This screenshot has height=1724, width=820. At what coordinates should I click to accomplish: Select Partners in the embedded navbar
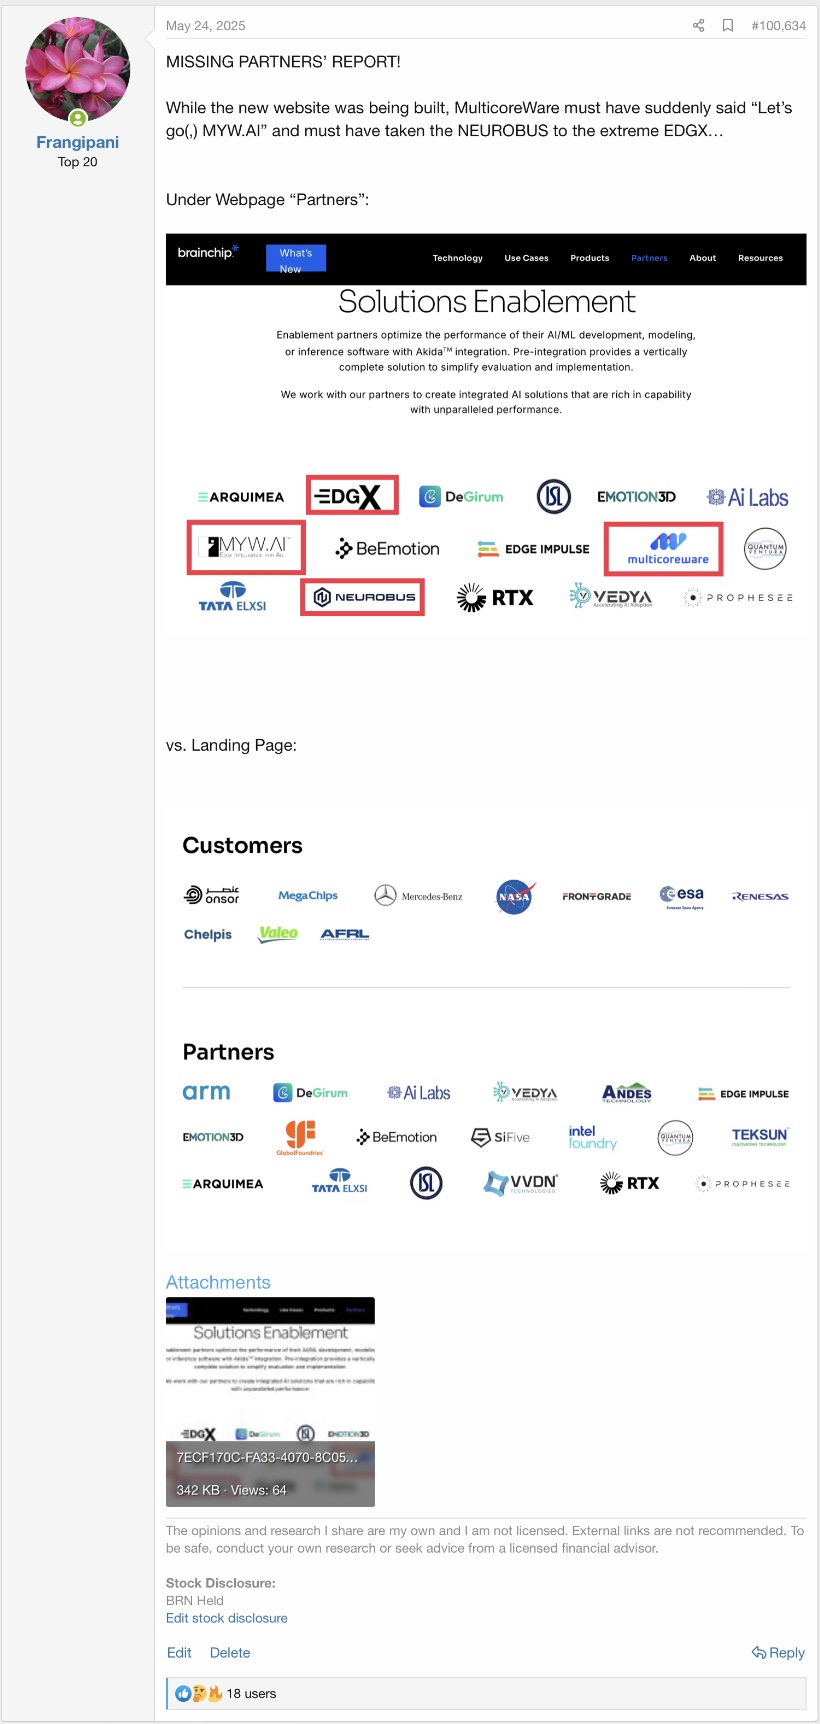pos(649,258)
